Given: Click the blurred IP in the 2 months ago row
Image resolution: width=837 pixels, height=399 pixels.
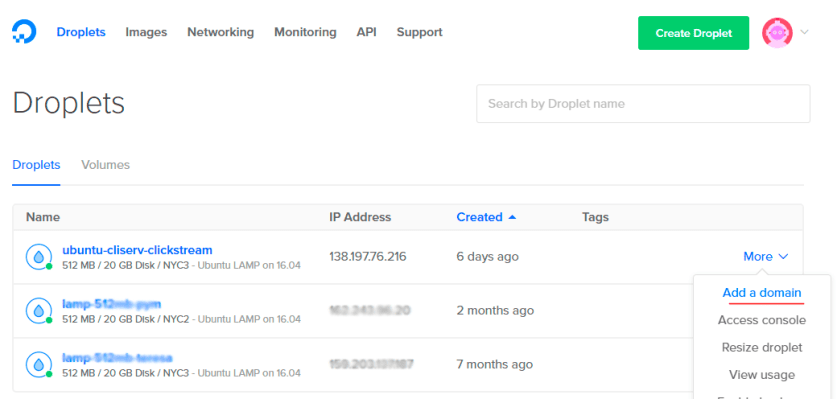Looking at the screenshot, I should click(x=369, y=311).
